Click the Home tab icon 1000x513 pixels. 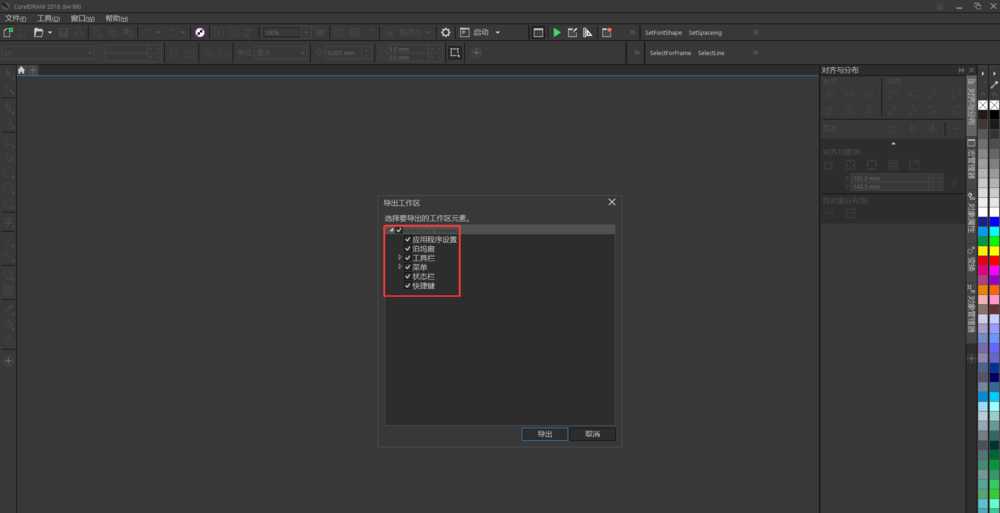click(21, 70)
